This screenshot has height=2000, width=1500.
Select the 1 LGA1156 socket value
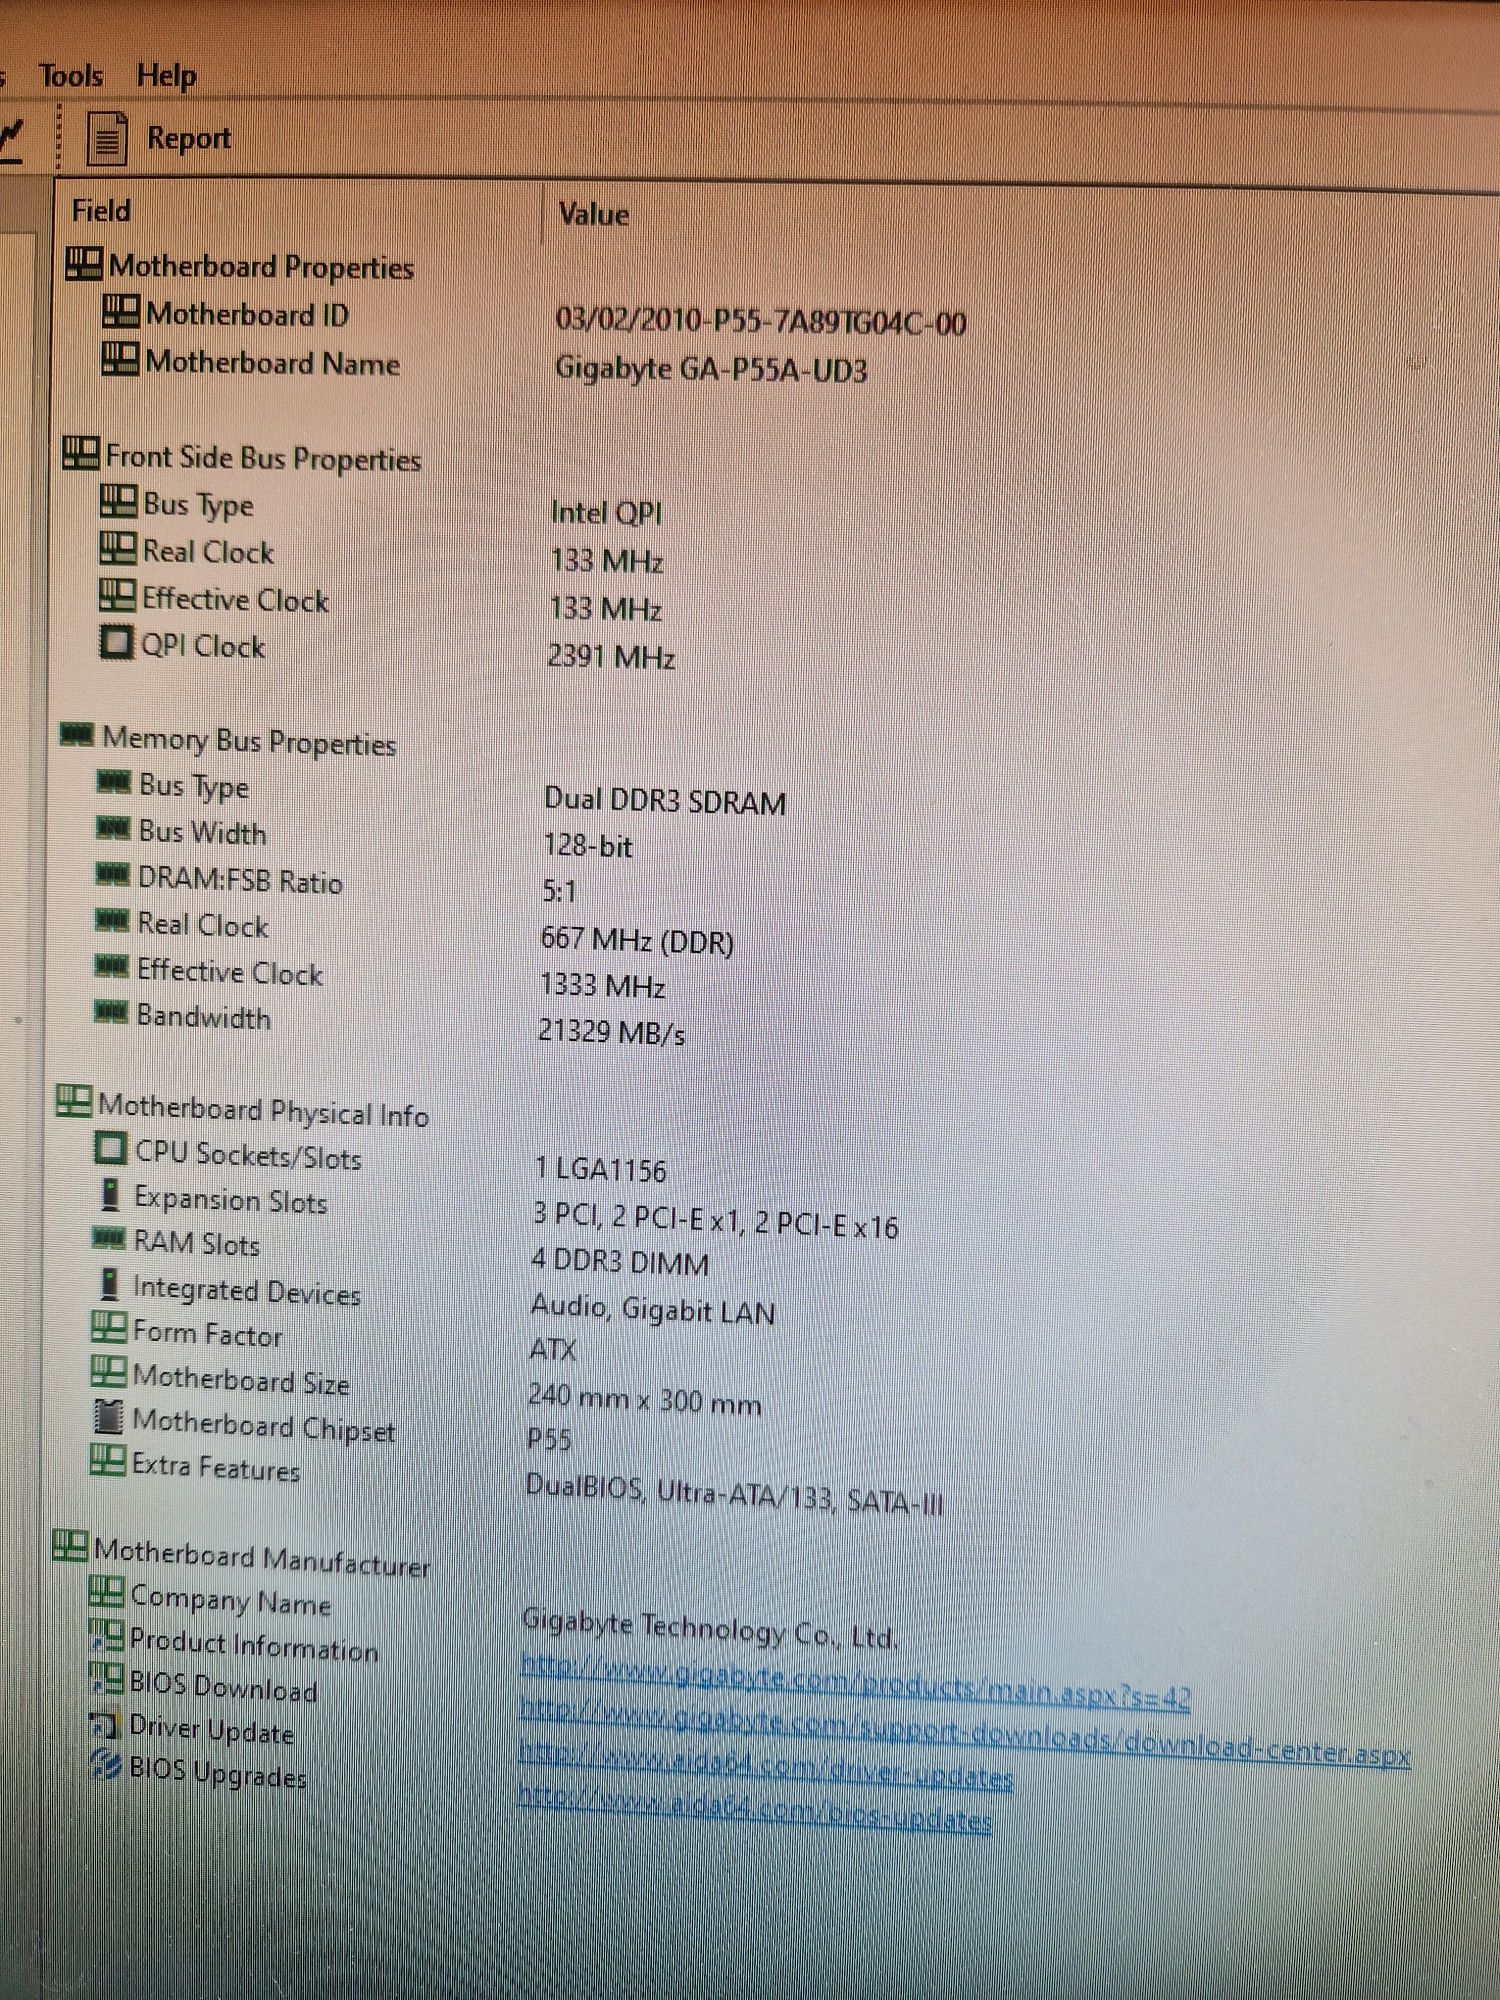600,1169
